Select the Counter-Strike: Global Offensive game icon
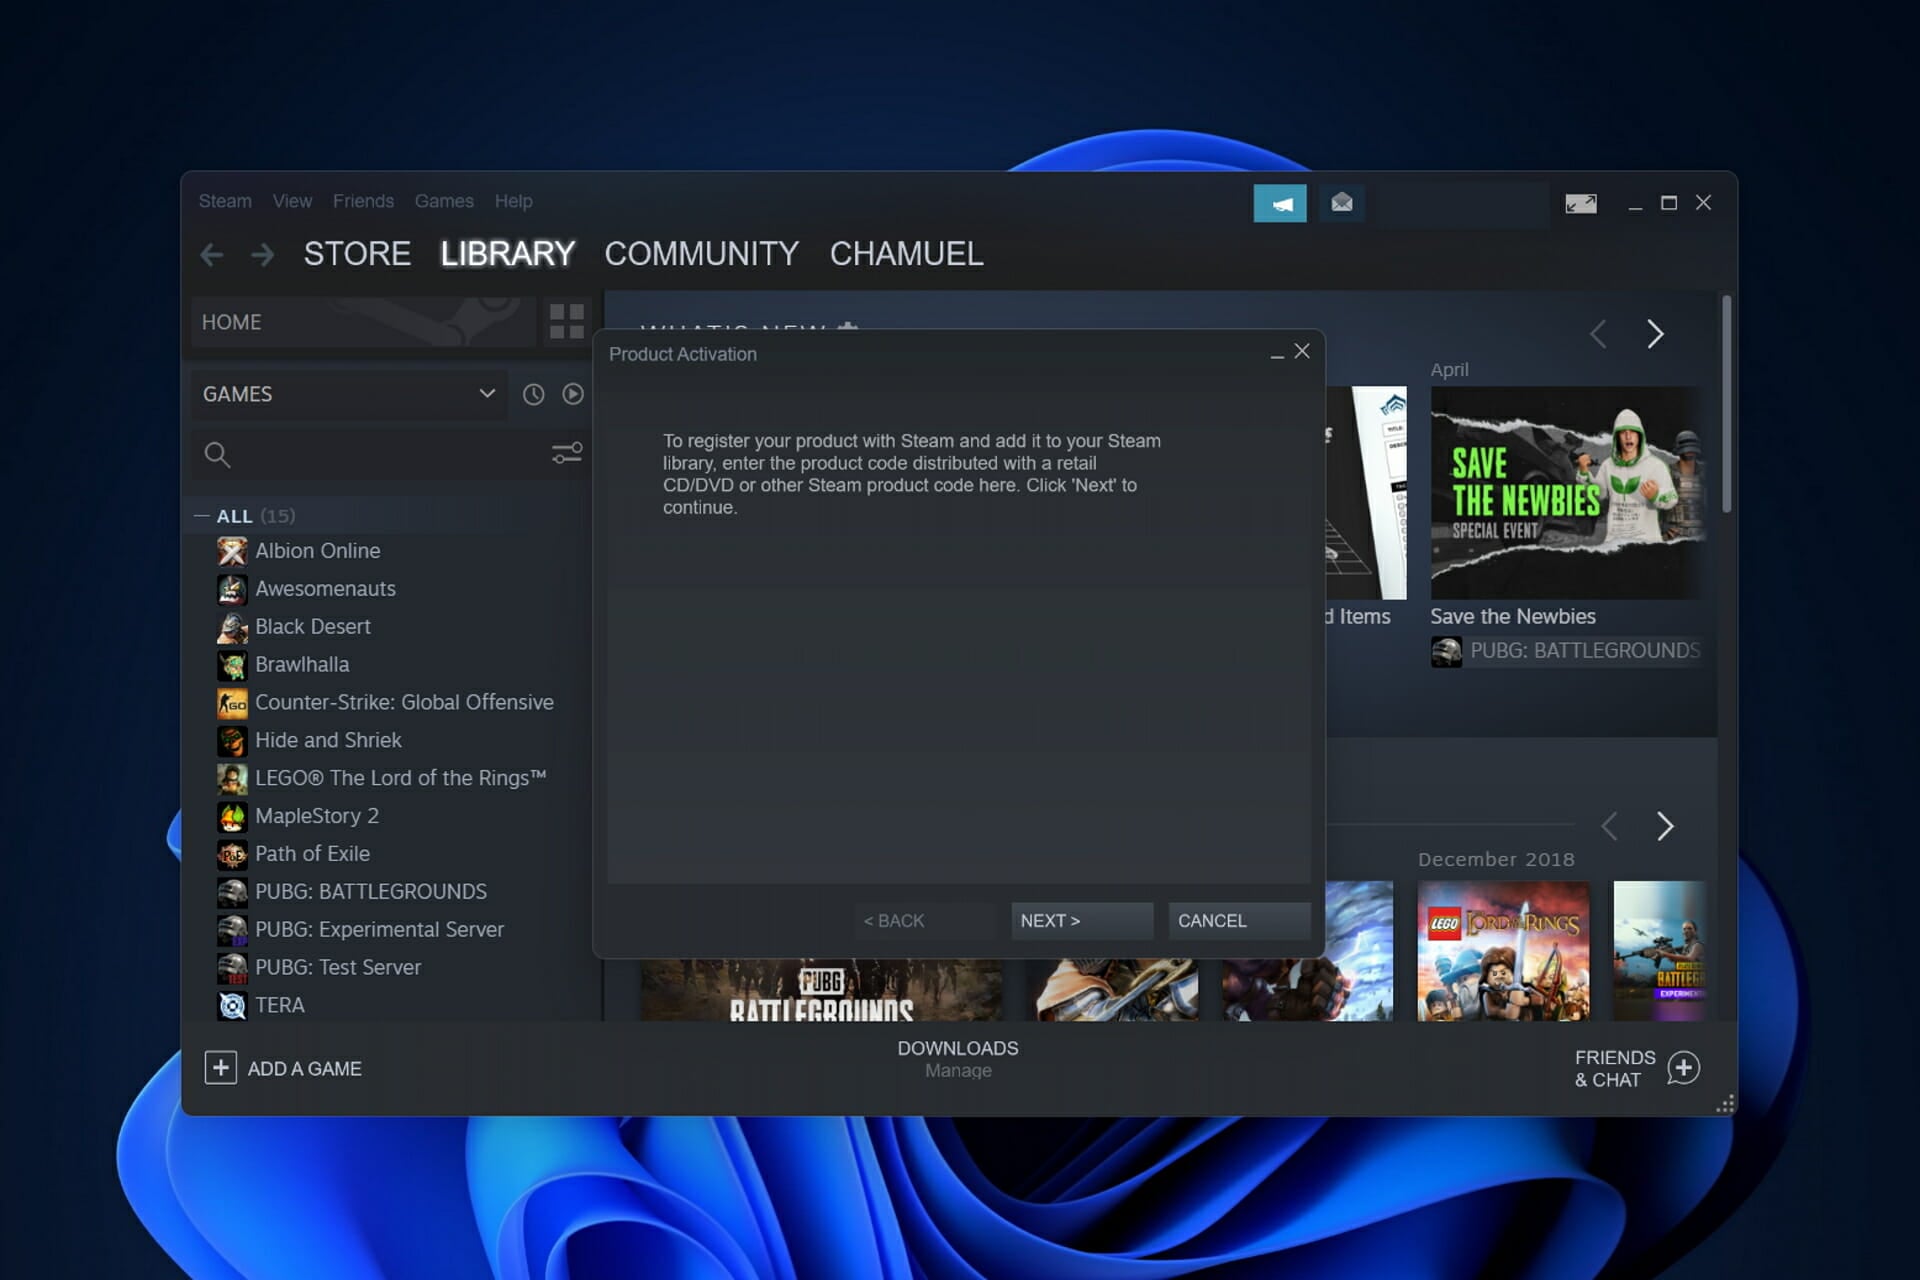 coord(231,703)
